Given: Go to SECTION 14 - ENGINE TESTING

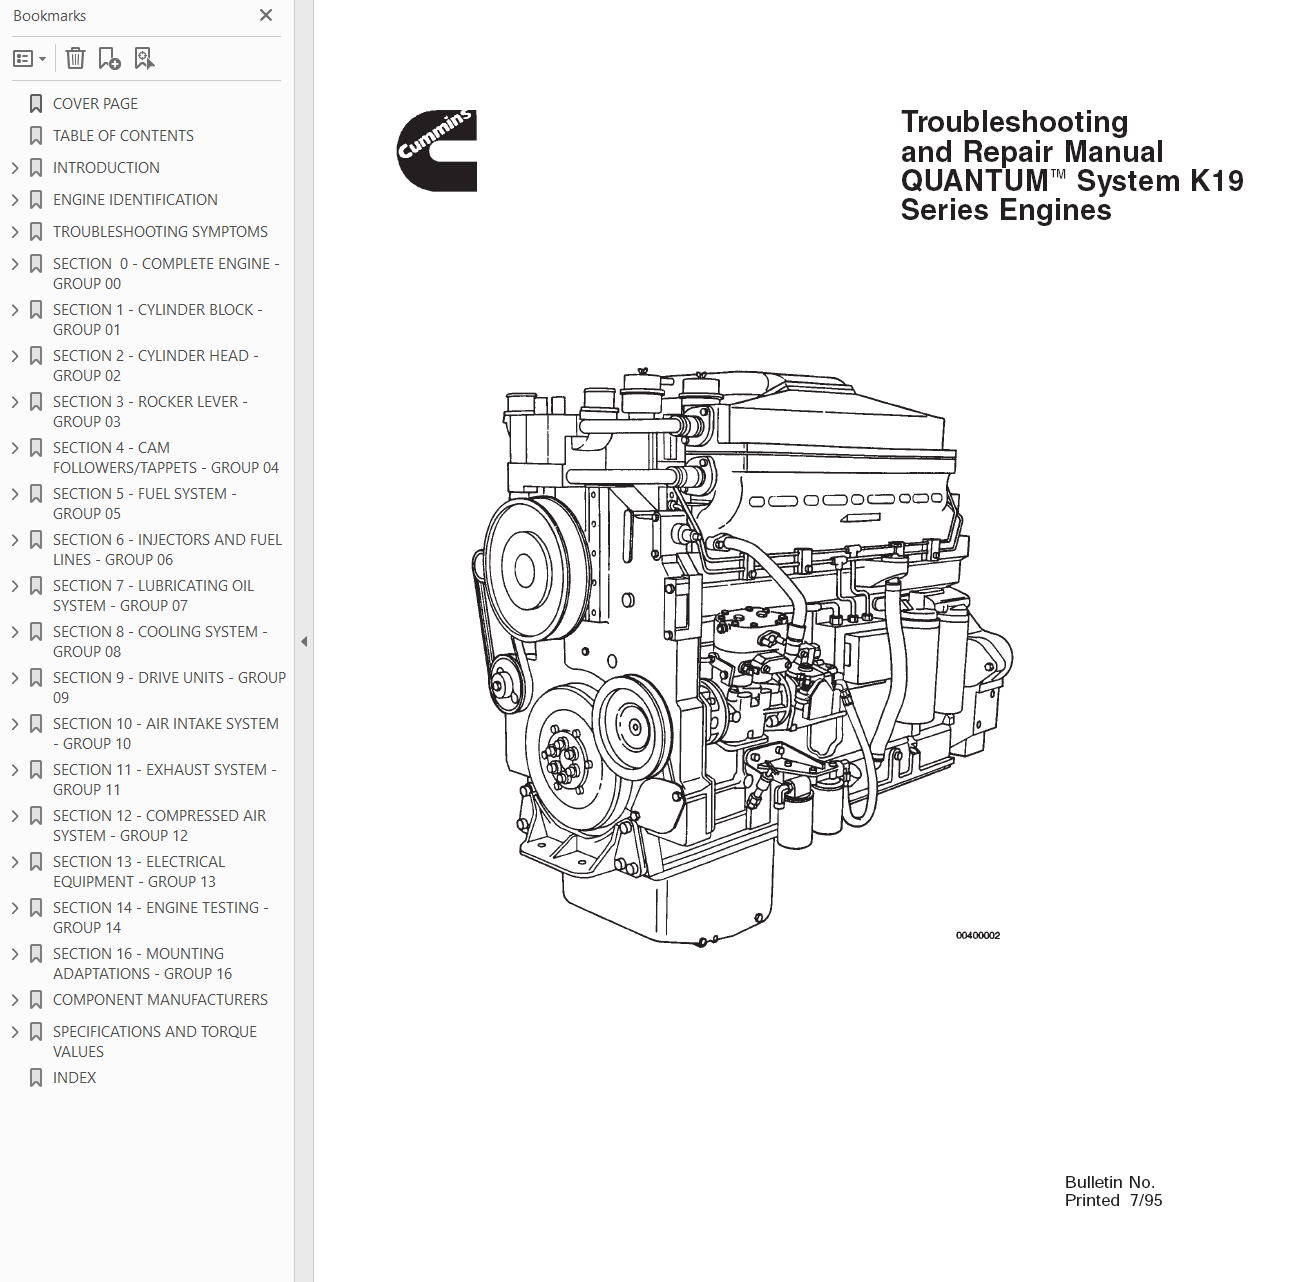Looking at the screenshot, I should pos(161,918).
